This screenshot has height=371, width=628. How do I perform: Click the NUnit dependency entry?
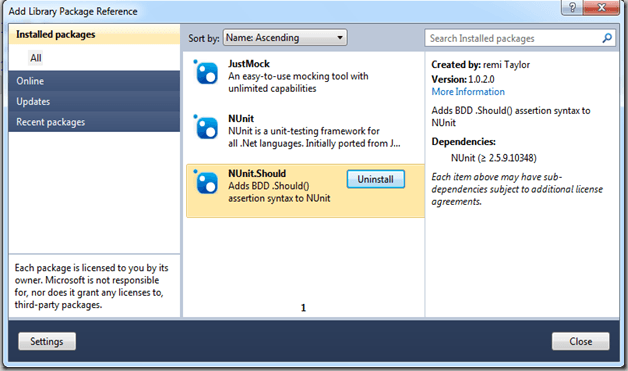point(493,158)
